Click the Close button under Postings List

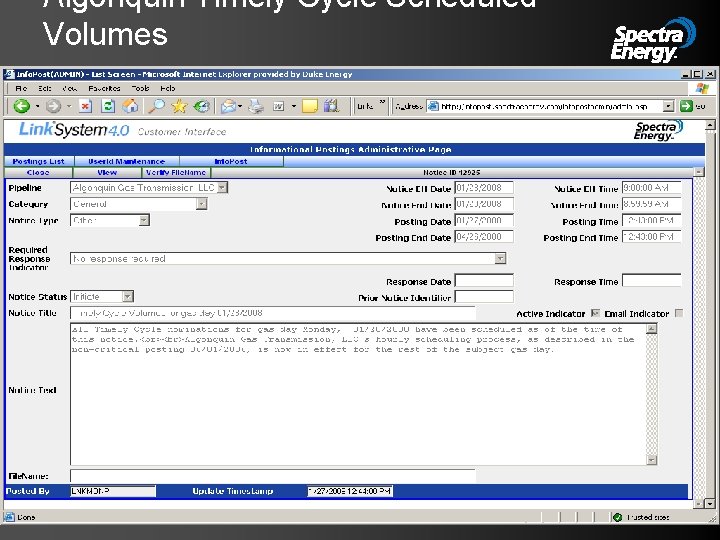click(x=38, y=173)
